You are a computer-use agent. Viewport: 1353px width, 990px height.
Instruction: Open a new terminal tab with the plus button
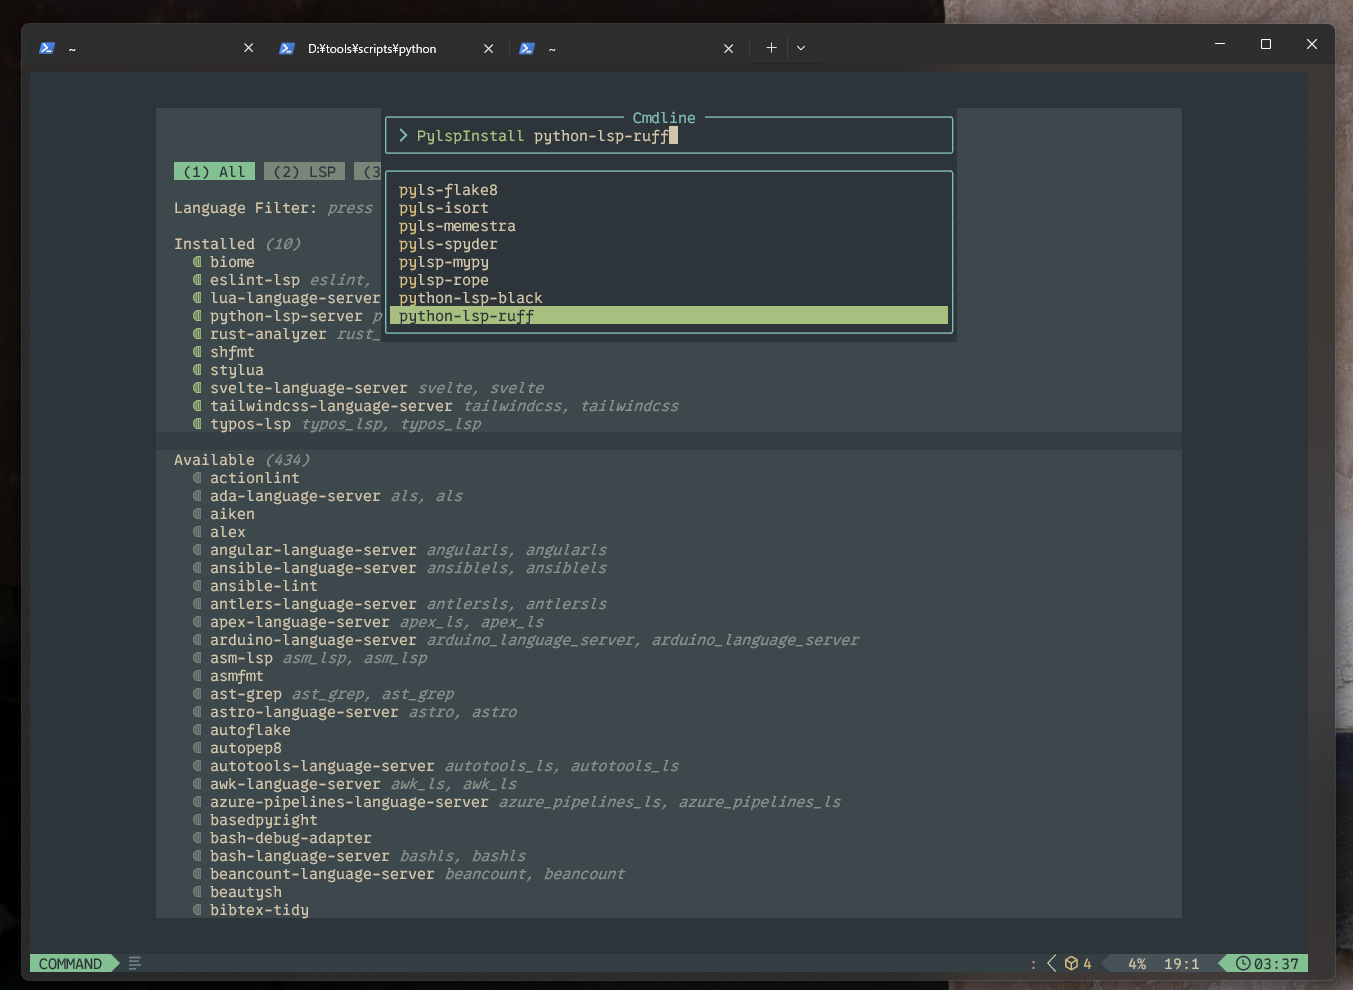tap(770, 47)
